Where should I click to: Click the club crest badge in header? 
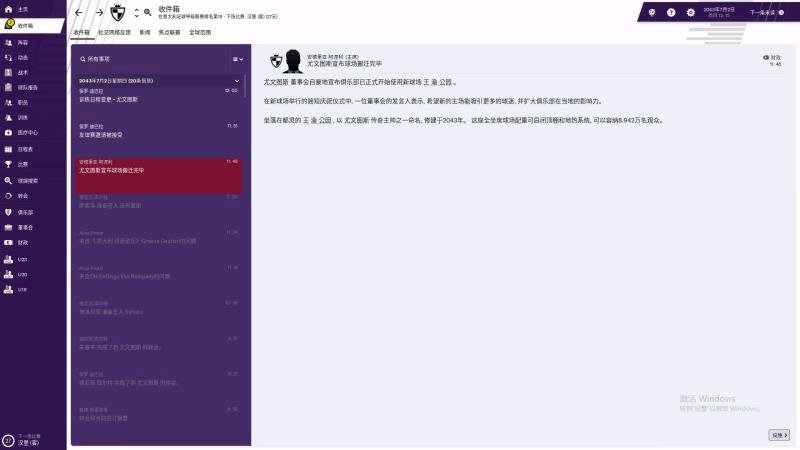pos(118,13)
